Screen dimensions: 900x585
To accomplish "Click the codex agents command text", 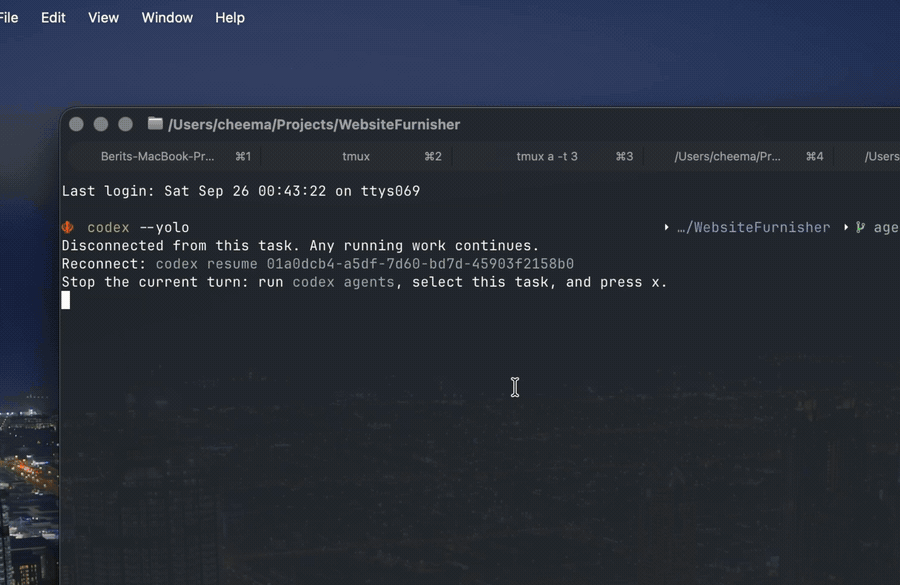I will (x=343, y=282).
